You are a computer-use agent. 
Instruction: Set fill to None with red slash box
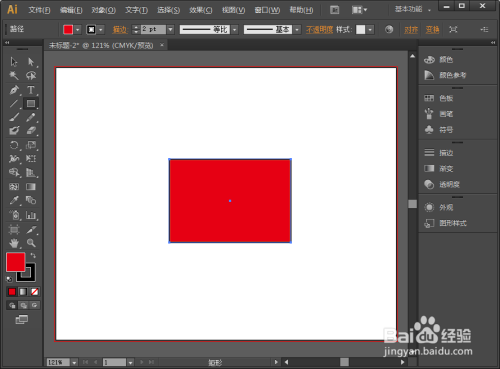pyautogui.click(x=35, y=292)
